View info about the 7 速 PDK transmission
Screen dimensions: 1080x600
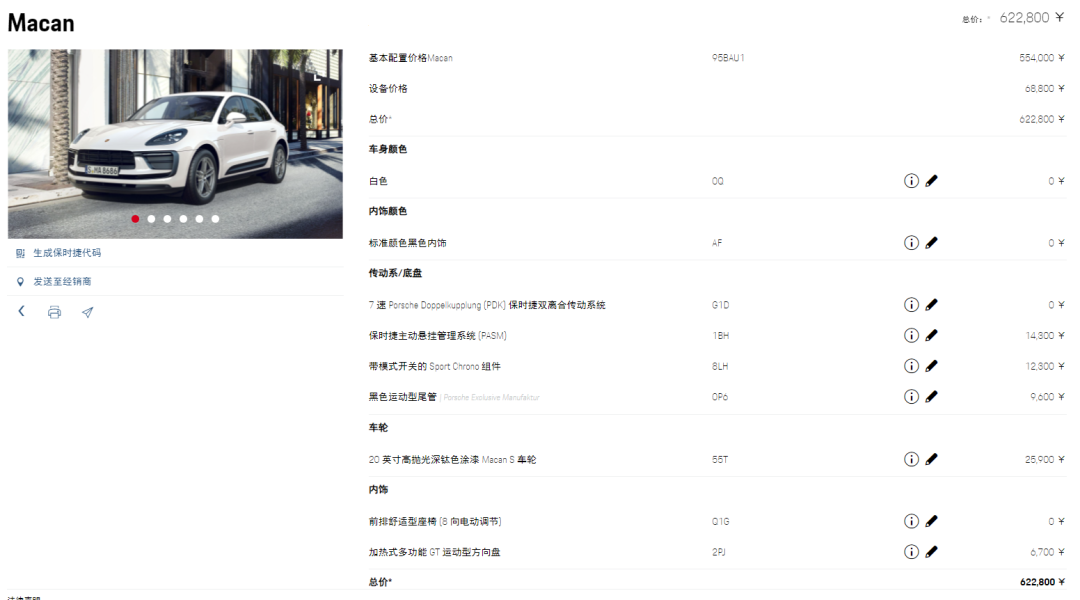click(911, 304)
